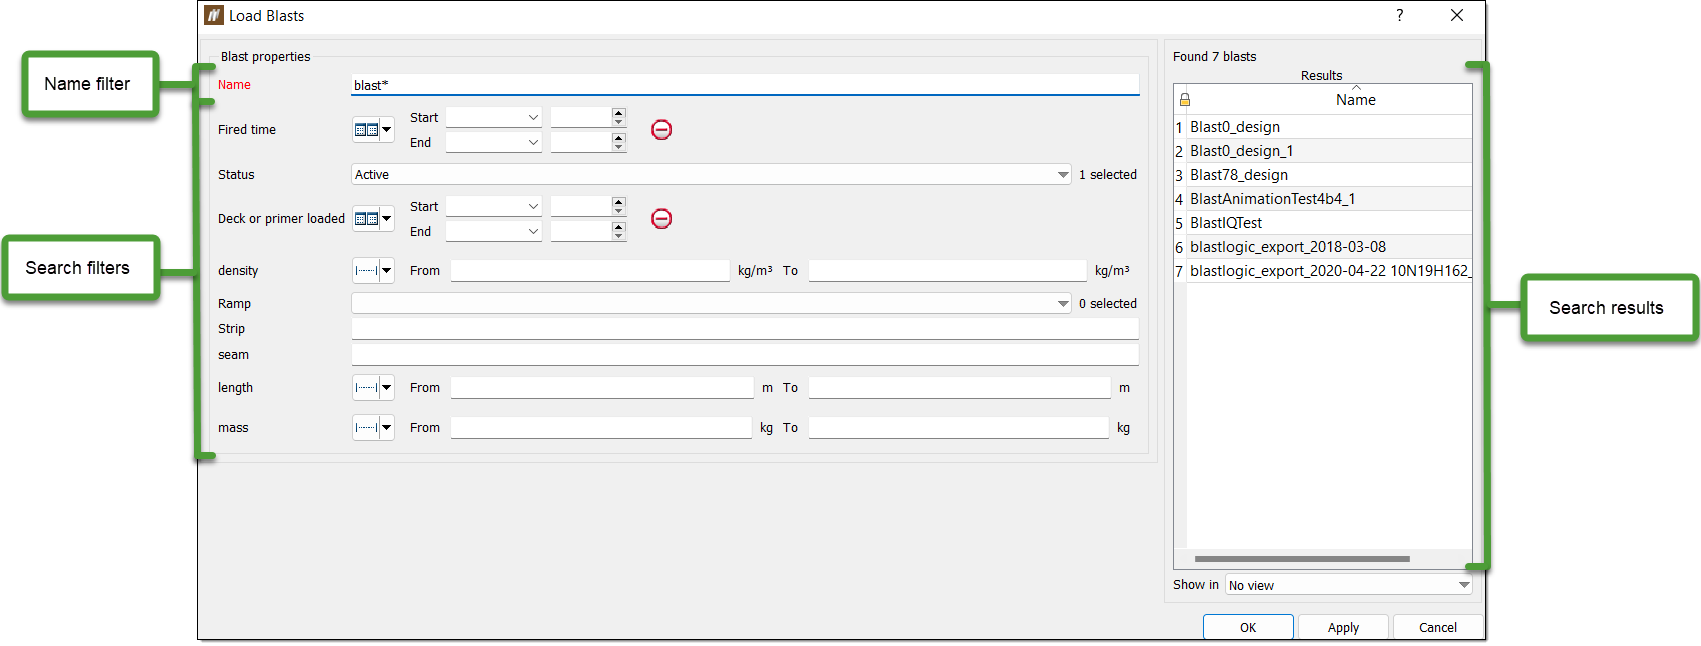Click the results horizontal scrollbar

pos(1302,559)
